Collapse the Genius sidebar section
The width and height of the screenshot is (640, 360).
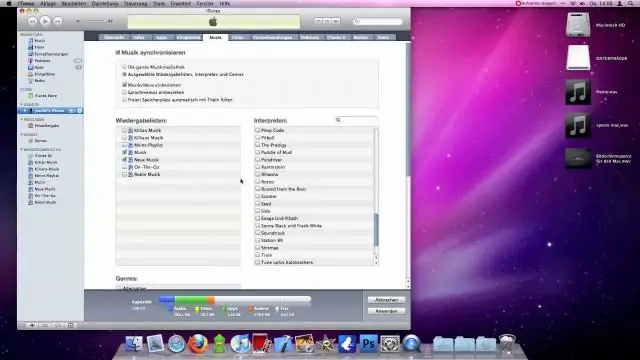(22, 134)
